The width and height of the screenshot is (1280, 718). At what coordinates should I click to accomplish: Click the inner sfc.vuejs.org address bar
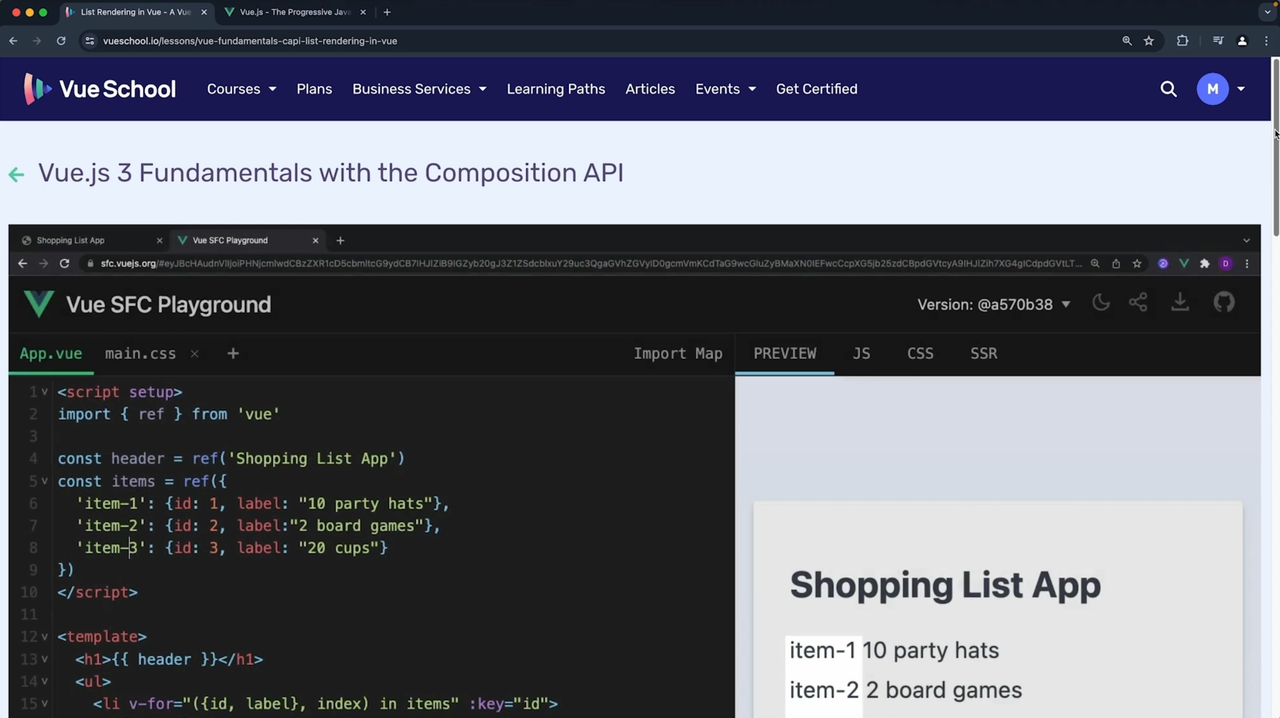tap(590, 263)
